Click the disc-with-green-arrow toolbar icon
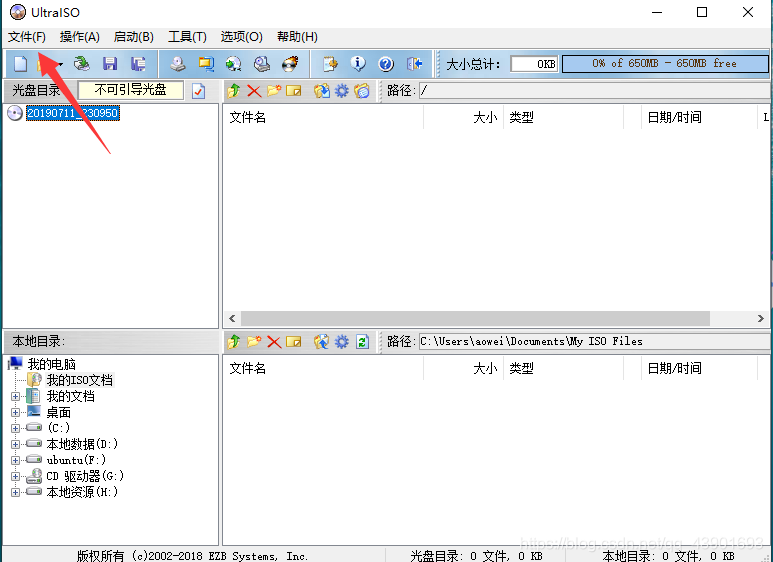This screenshot has width=773, height=562. 234,64
